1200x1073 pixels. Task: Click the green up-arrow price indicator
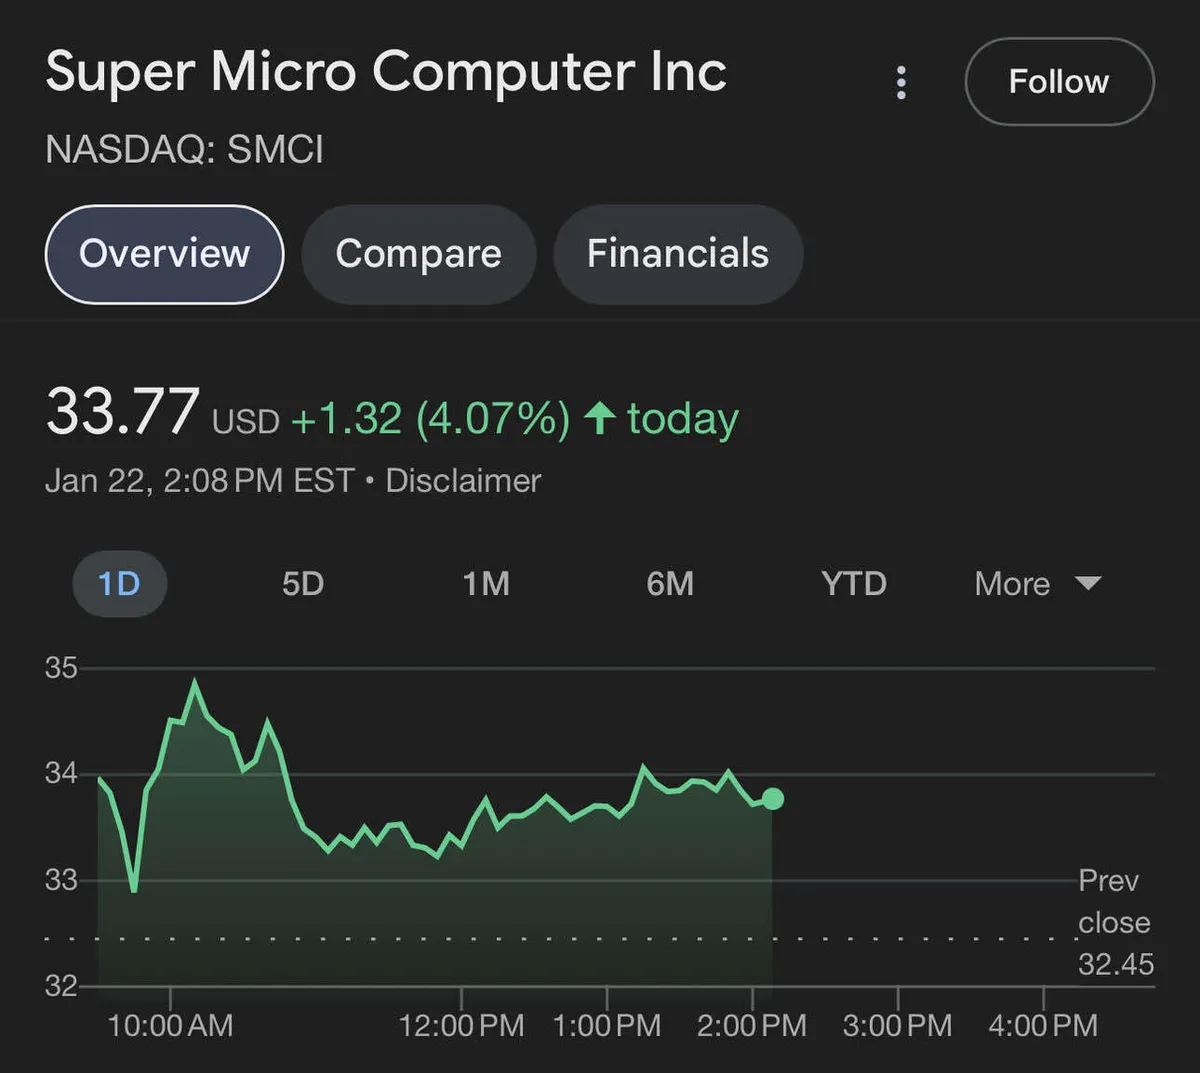point(599,418)
